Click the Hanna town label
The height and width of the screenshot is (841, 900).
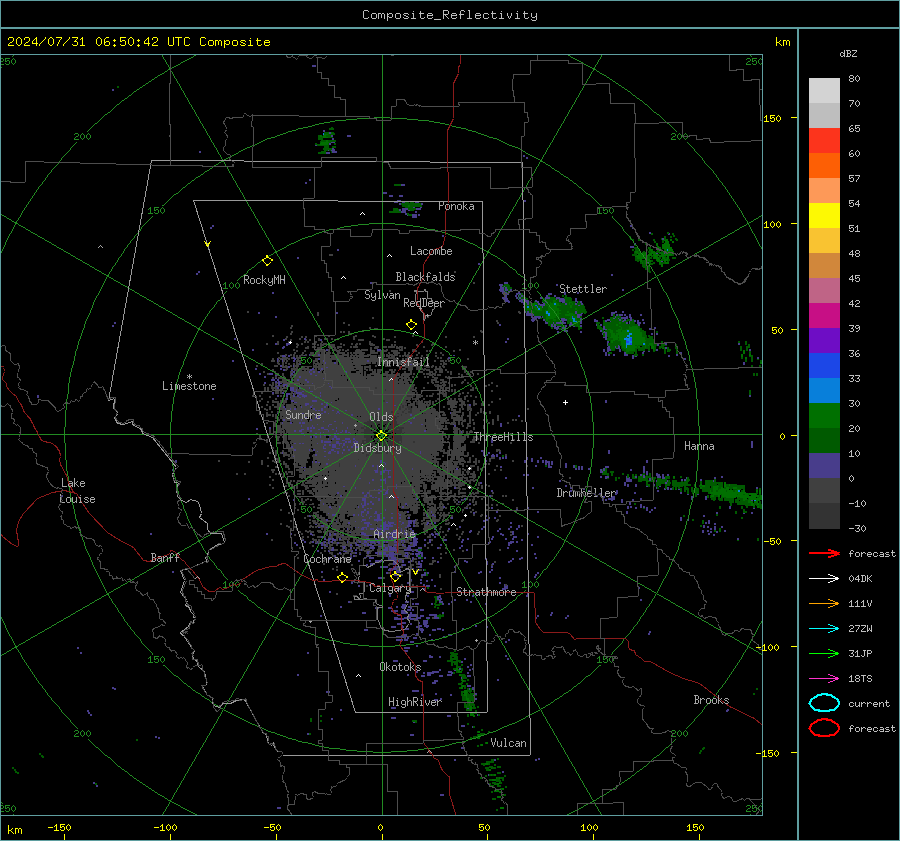(699, 446)
